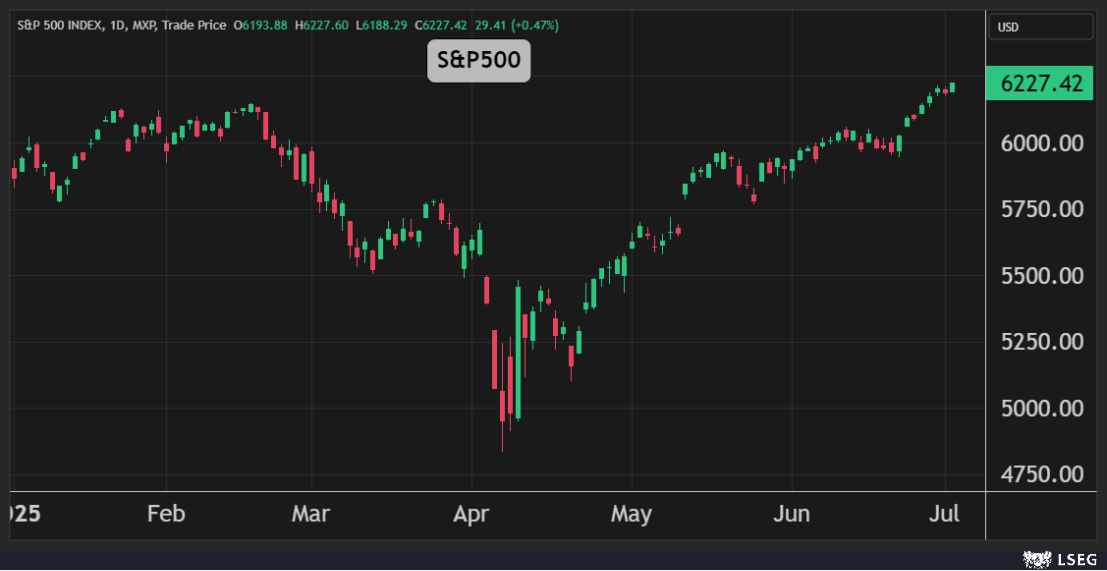Click the 5000.00 price axis label

tap(1043, 408)
